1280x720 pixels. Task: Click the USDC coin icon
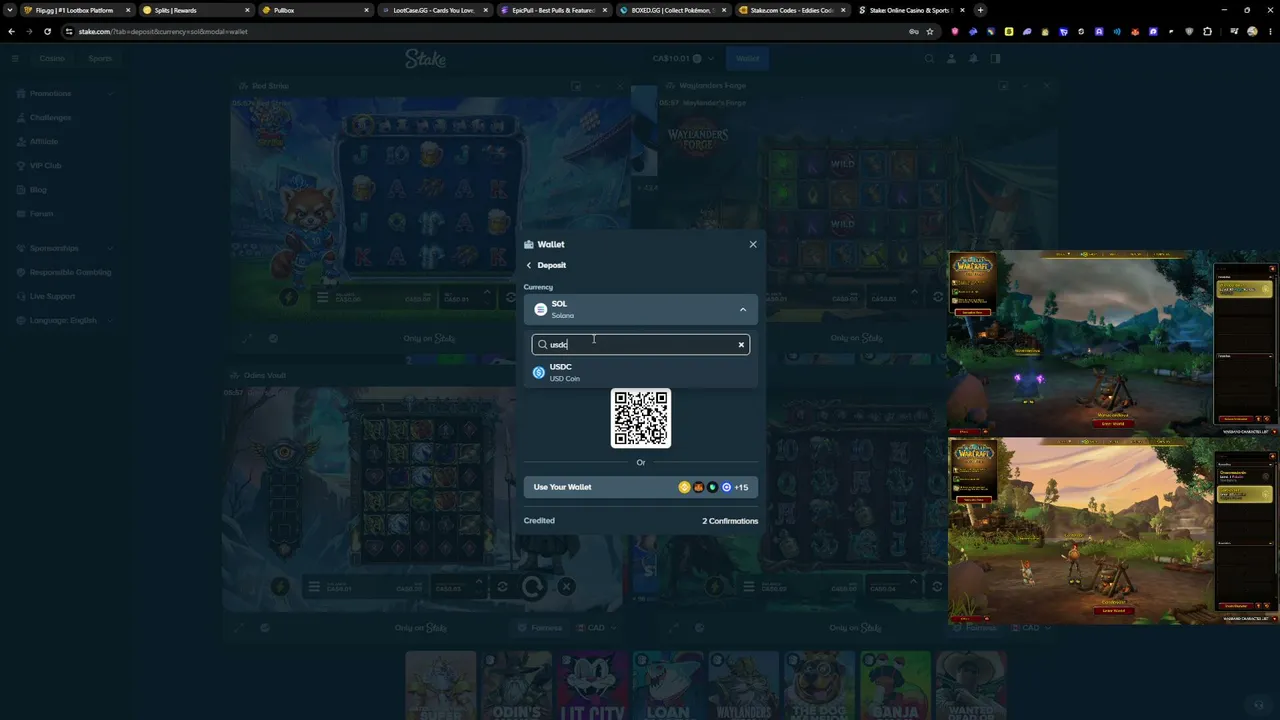click(539, 372)
